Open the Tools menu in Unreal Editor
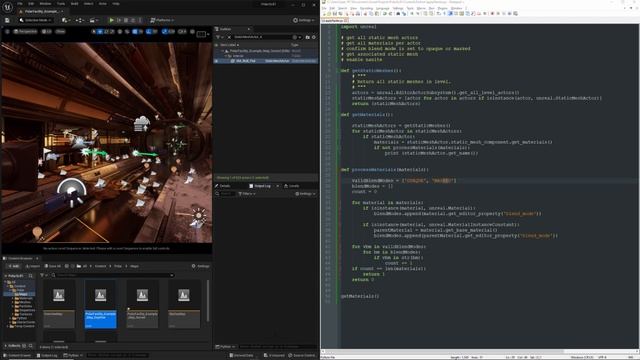The image size is (640, 360). click(x=61, y=4)
